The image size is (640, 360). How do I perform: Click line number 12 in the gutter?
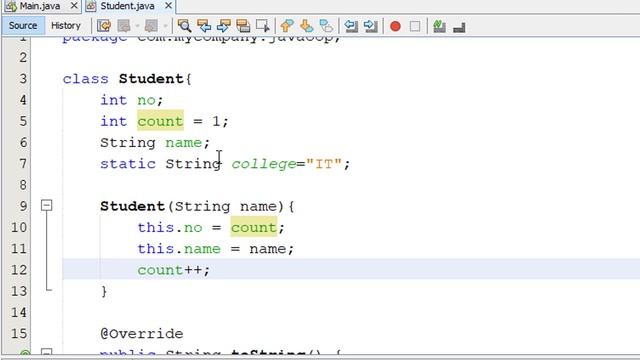pyautogui.click(x=19, y=270)
